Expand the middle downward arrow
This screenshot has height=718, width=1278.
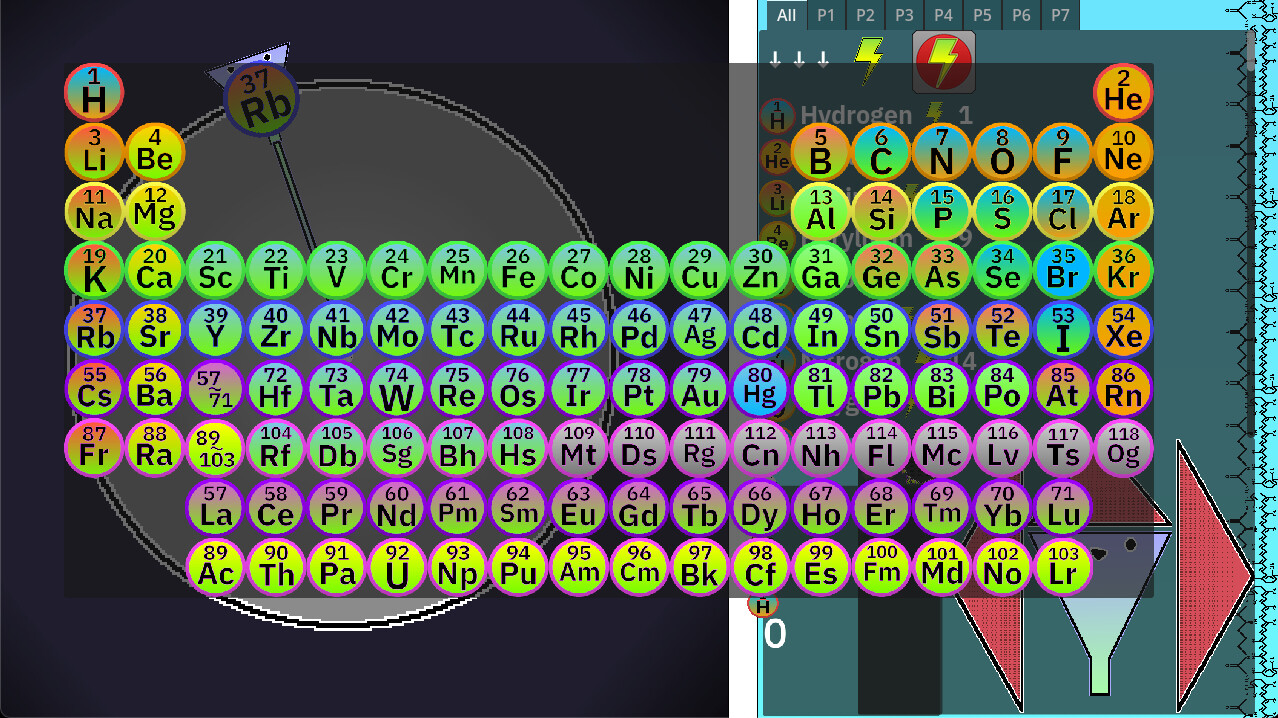(797, 60)
